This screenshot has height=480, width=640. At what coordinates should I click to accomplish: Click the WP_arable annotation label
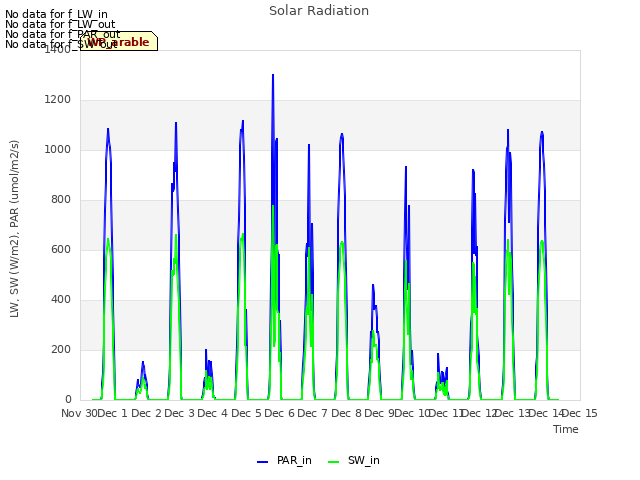pos(119,41)
